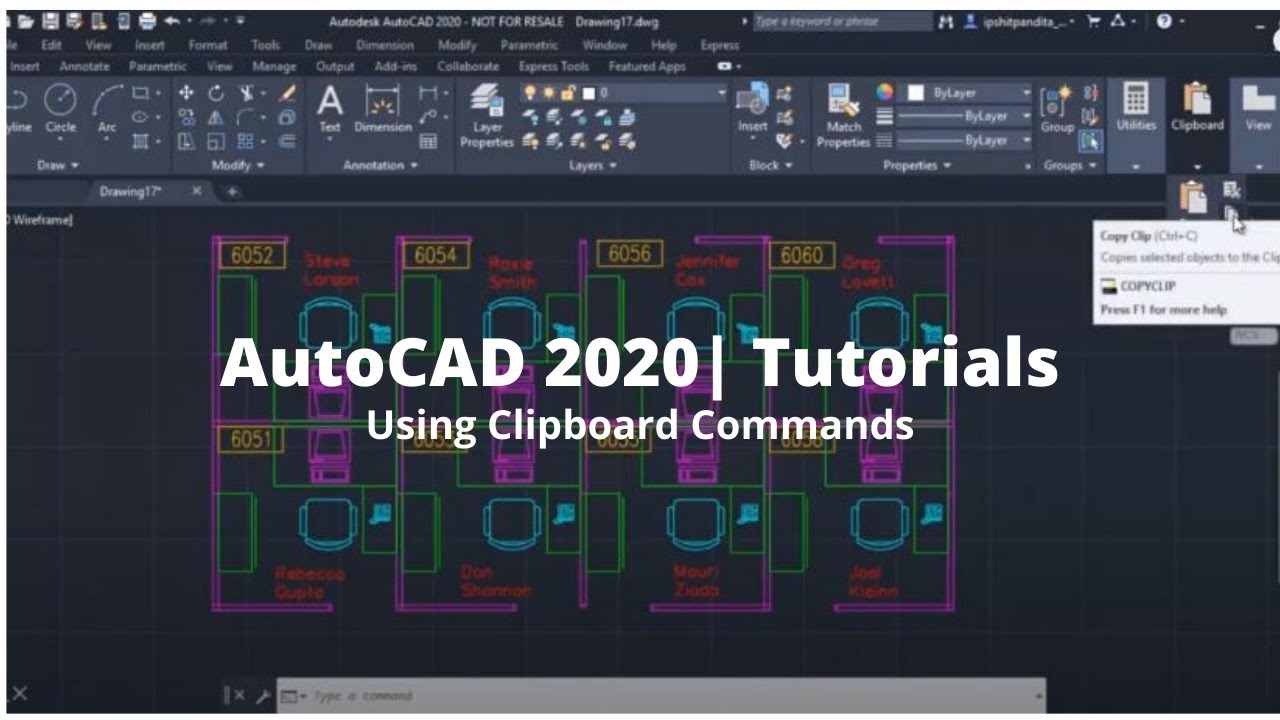
Task: Select the Mirror tool
Action: [216, 117]
